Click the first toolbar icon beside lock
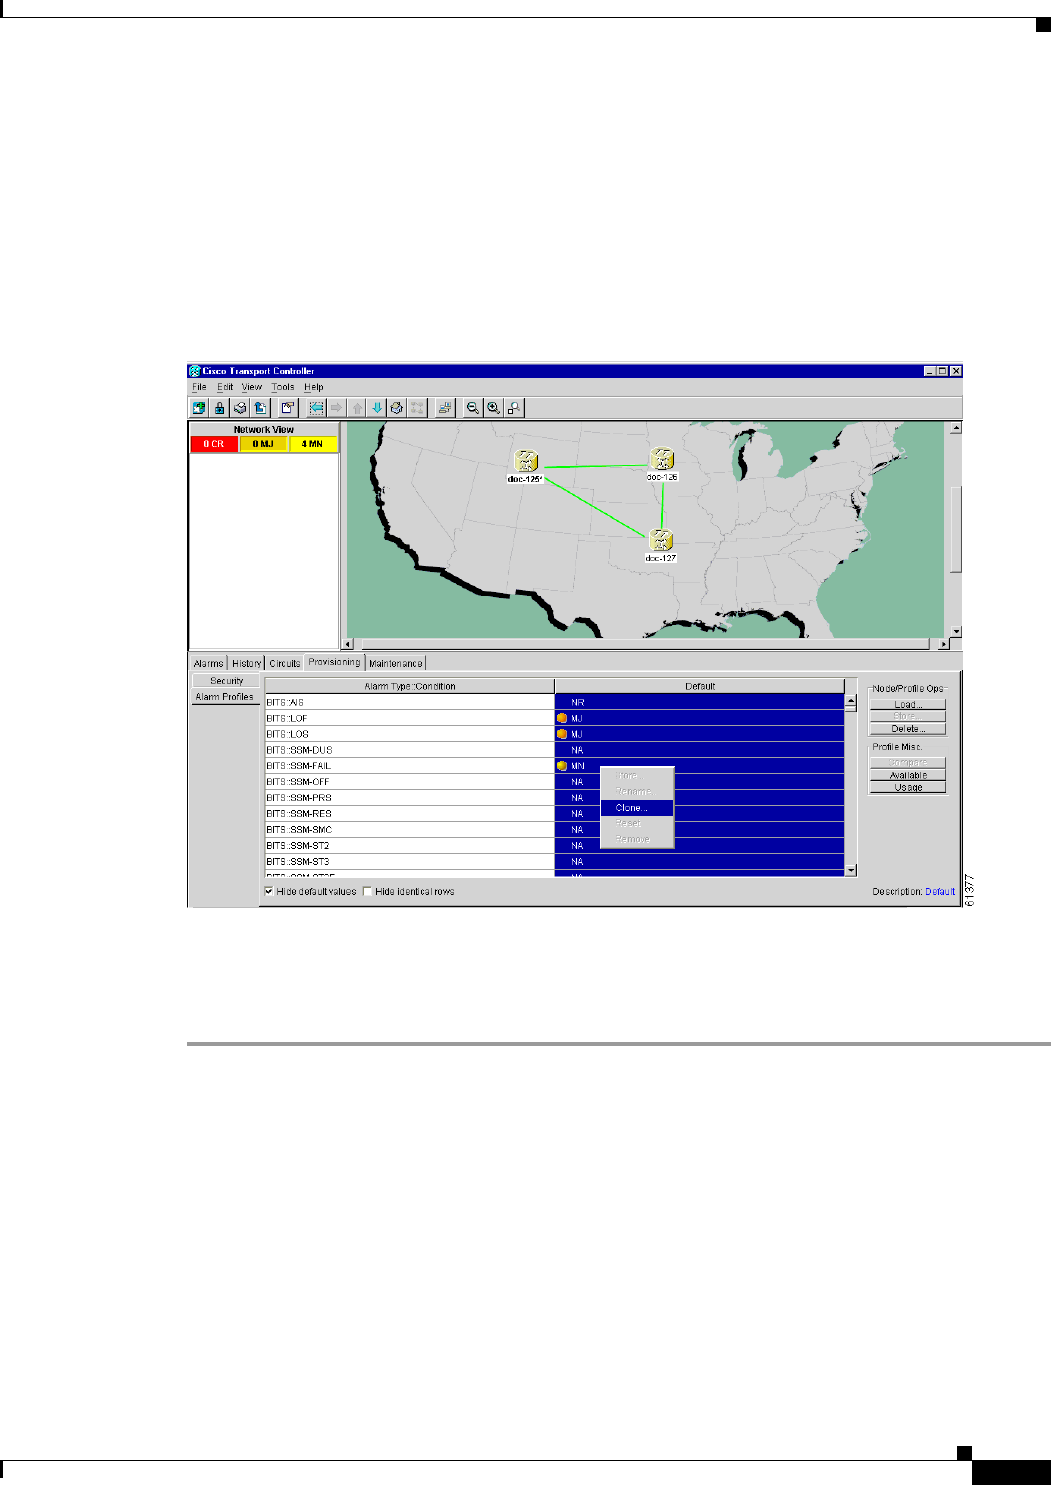The height and width of the screenshot is (1485, 1051). 199,408
